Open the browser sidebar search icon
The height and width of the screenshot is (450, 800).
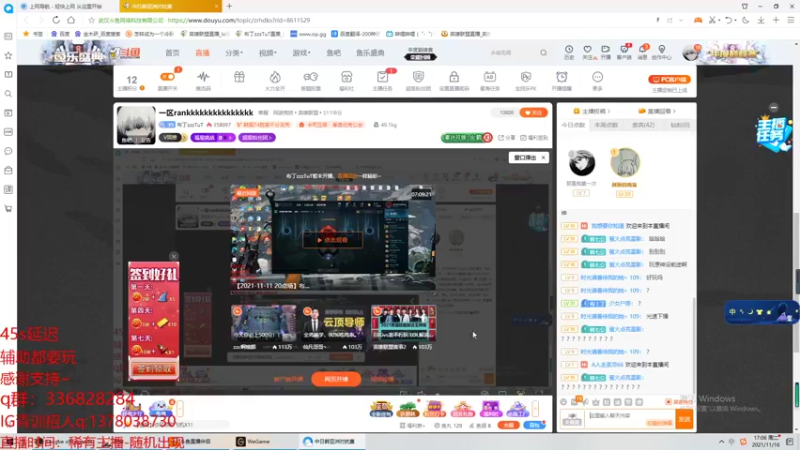coord(8,94)
